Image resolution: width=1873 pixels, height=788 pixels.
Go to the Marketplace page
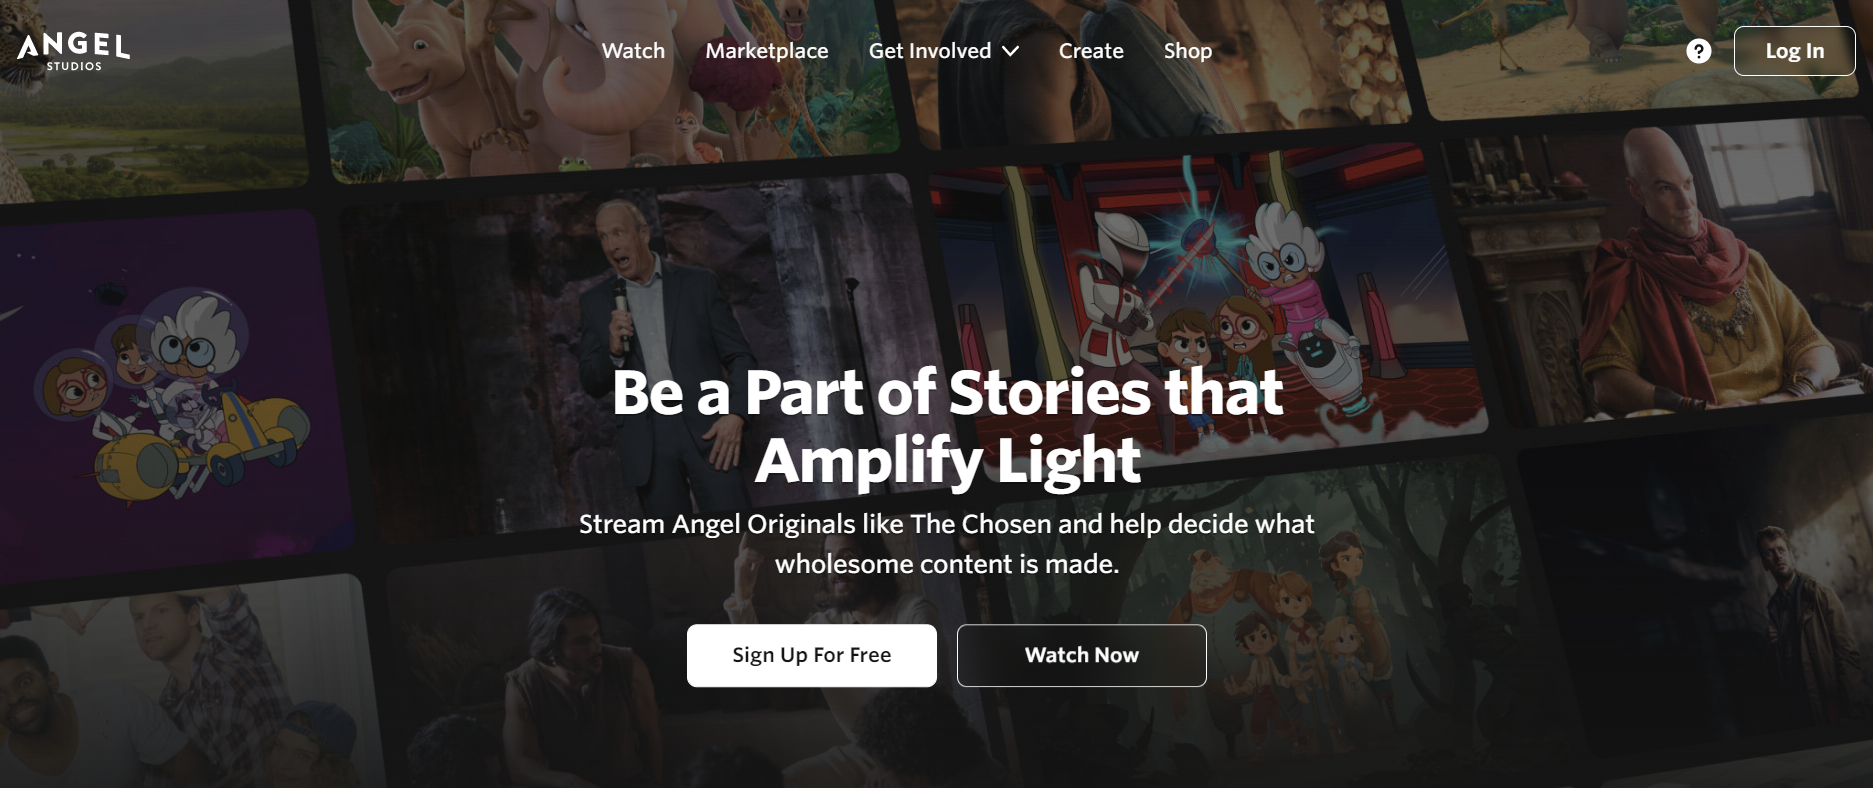tap(767, 51)
